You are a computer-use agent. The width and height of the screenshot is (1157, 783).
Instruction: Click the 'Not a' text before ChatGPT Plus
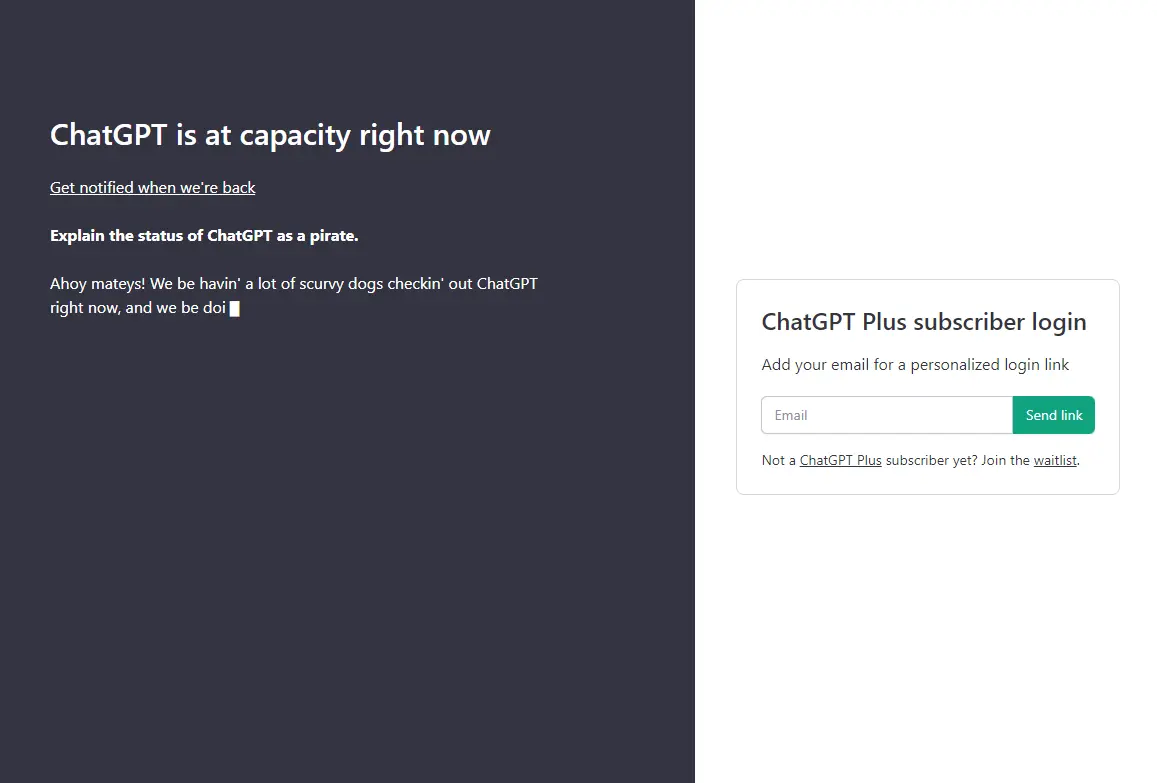778,460
